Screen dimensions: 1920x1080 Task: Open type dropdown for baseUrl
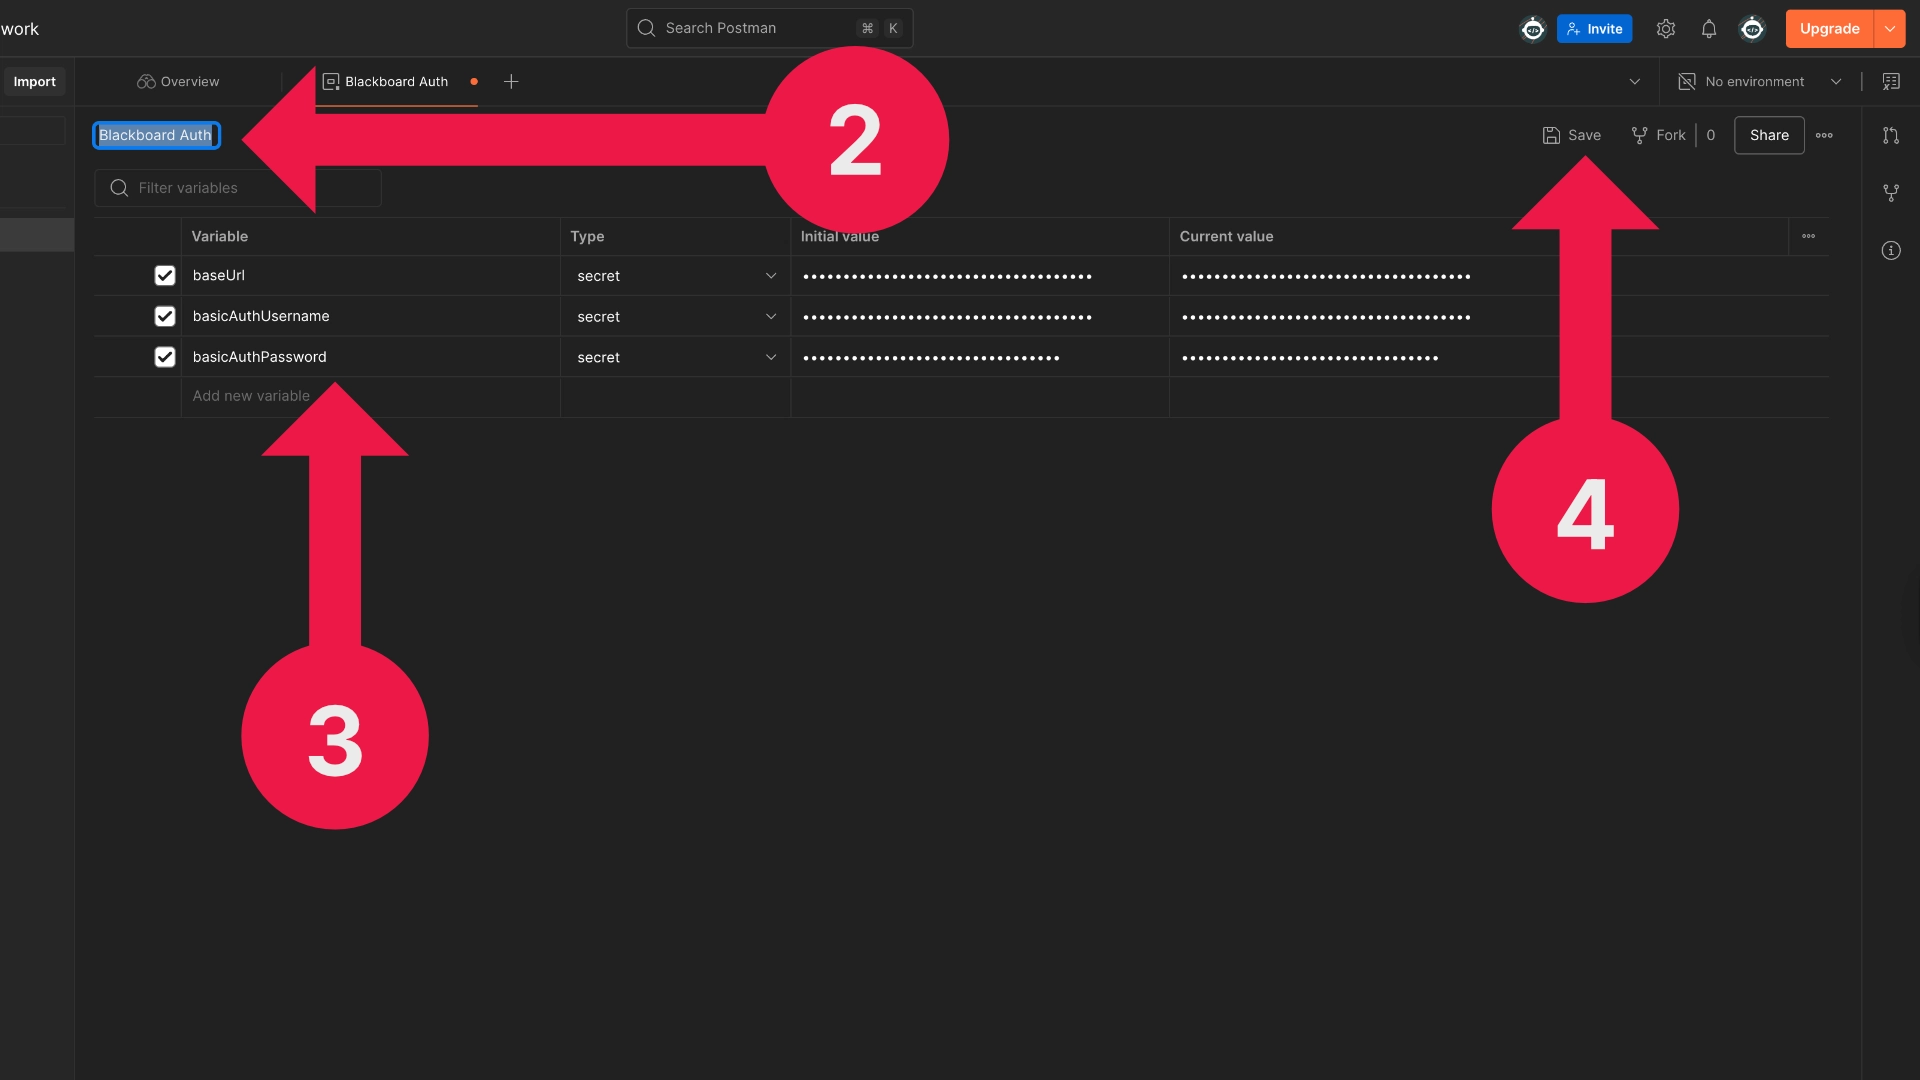tap(770, 276)
